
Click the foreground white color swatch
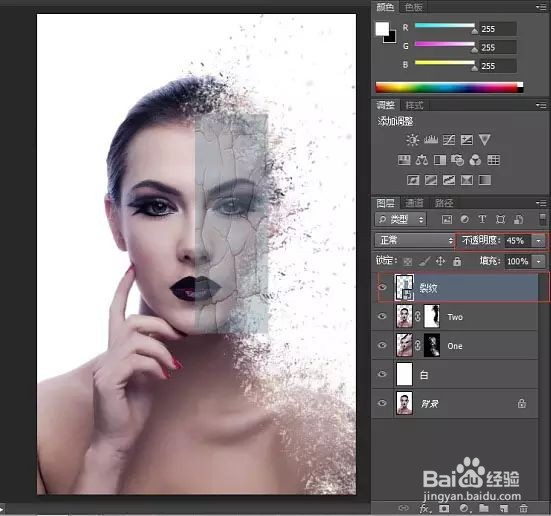coord(382,28)
